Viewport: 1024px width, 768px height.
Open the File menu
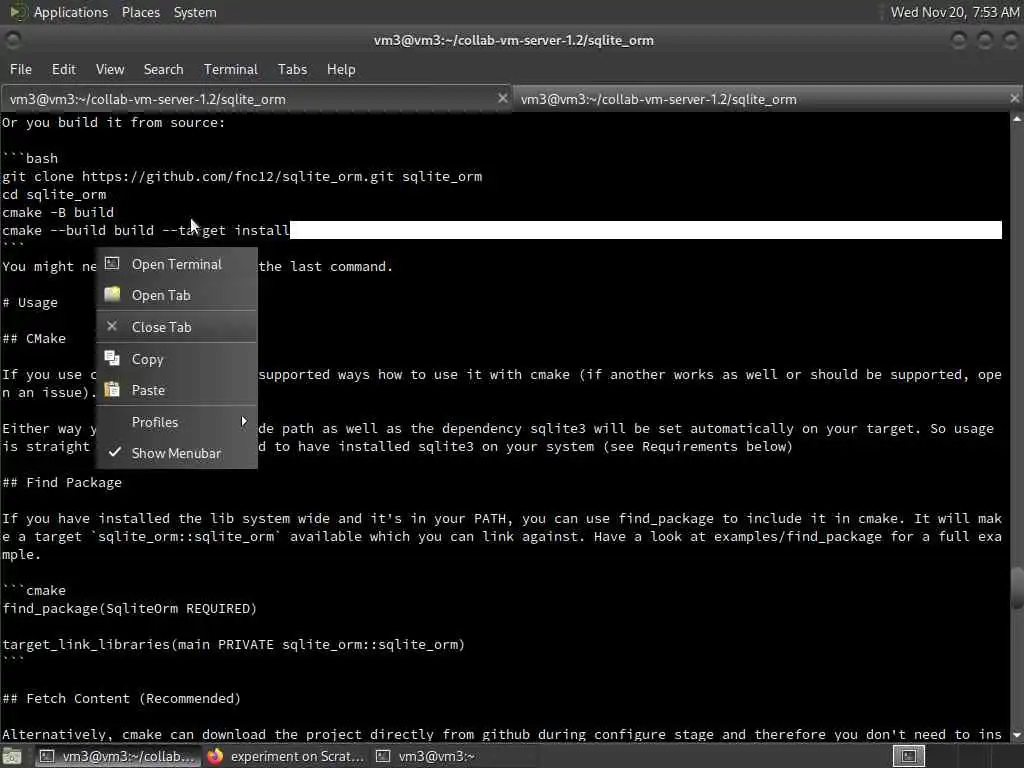click(x=21, y=69)
